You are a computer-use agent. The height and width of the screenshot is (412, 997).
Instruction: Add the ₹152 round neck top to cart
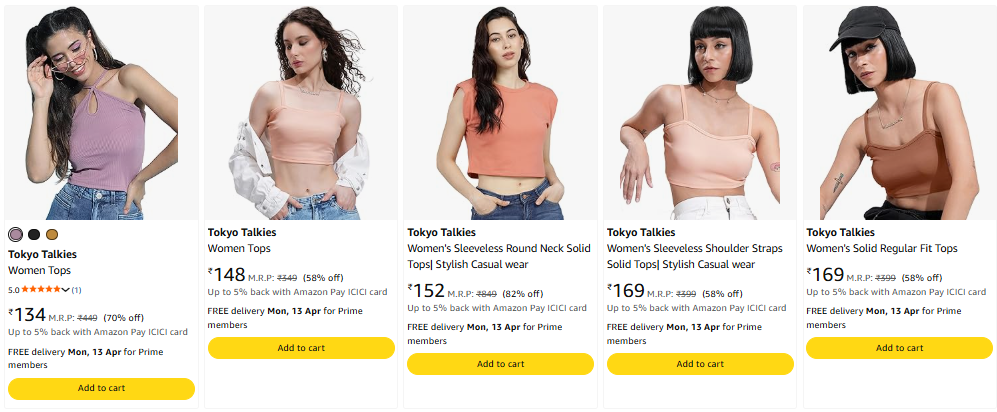click(500, 364)
